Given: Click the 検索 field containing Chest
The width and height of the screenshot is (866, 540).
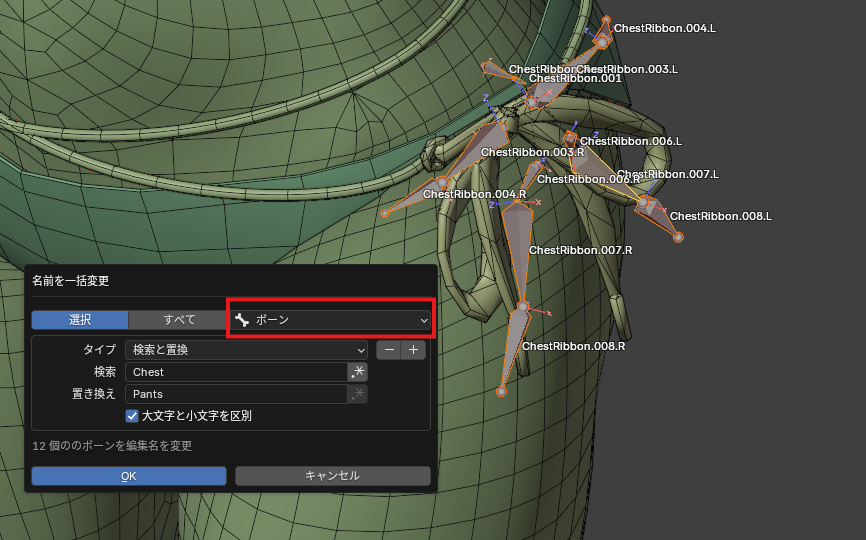Looking at the screenshot, I should 236,372.
